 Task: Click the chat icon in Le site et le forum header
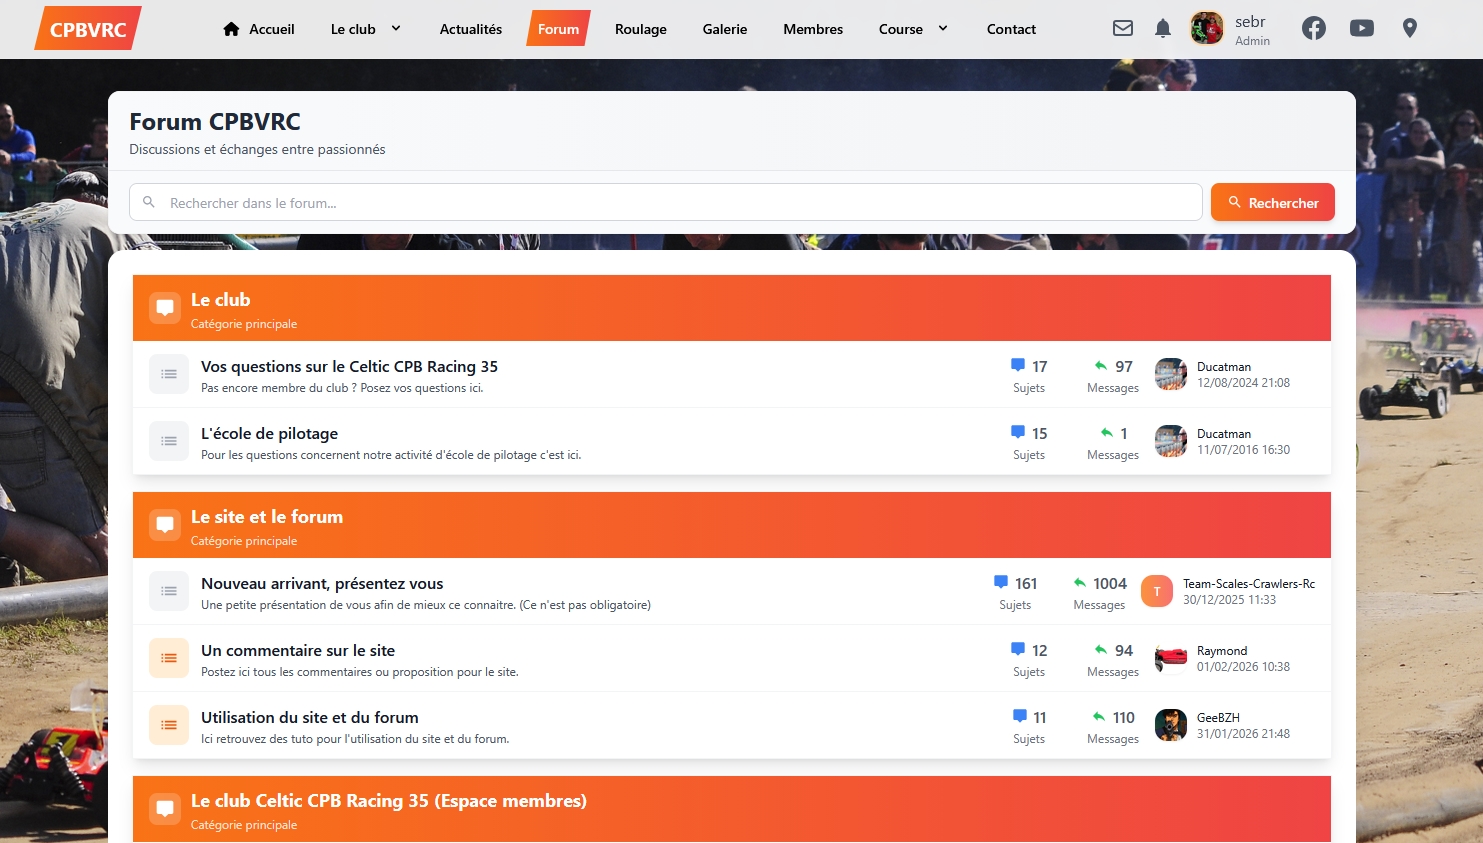coord(165,525)
